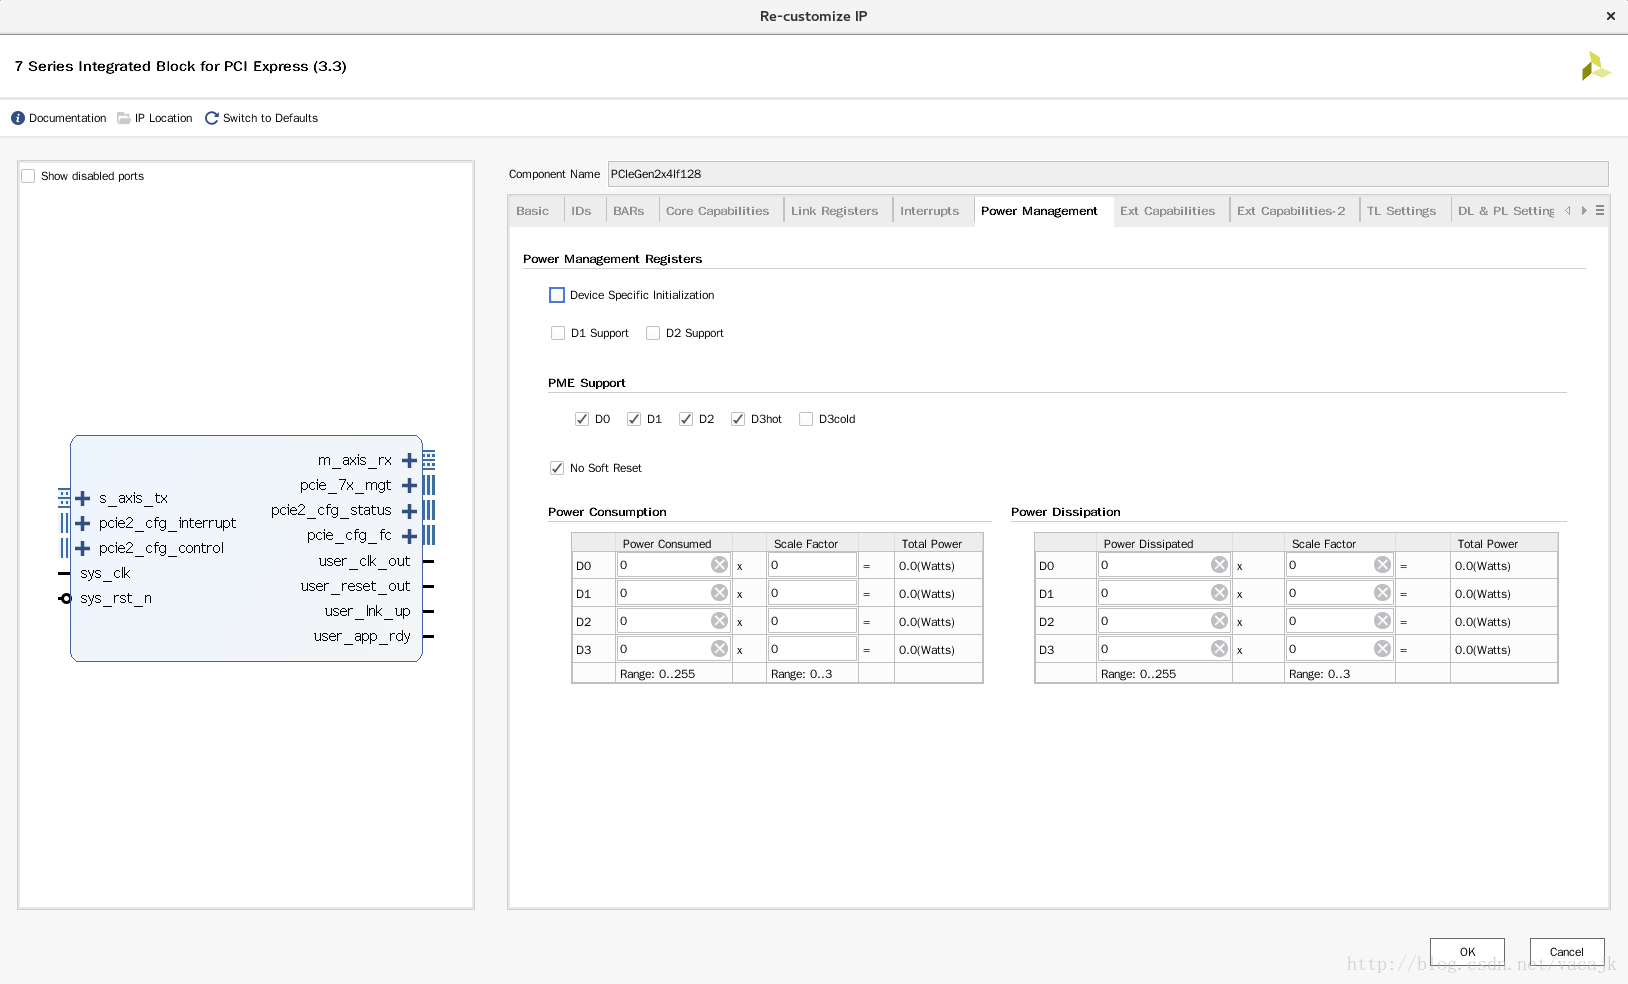Viewport: 1628px width, 984px height.
Task: Enable D2 Support checkbox
Action: (x=653, y=333)
